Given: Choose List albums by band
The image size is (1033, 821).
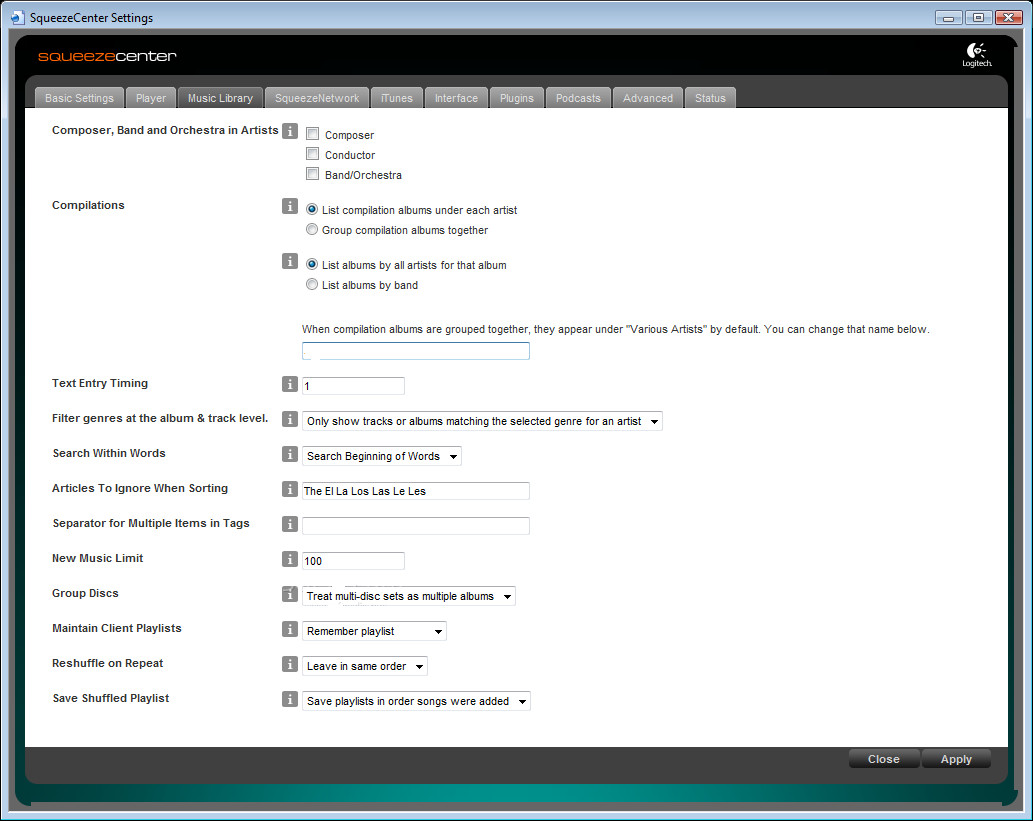Looking at the screenshot, I should 312,284.
